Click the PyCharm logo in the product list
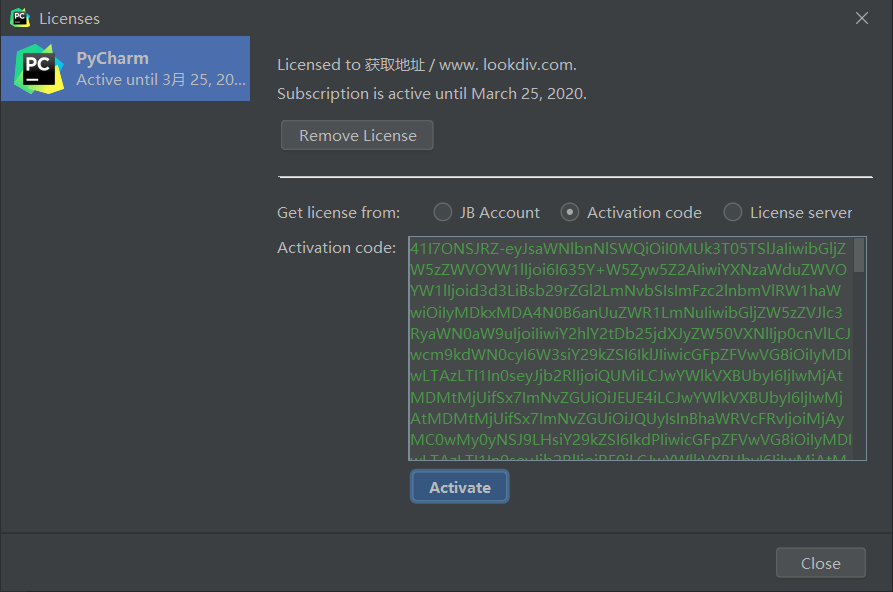 pos(39,69)
